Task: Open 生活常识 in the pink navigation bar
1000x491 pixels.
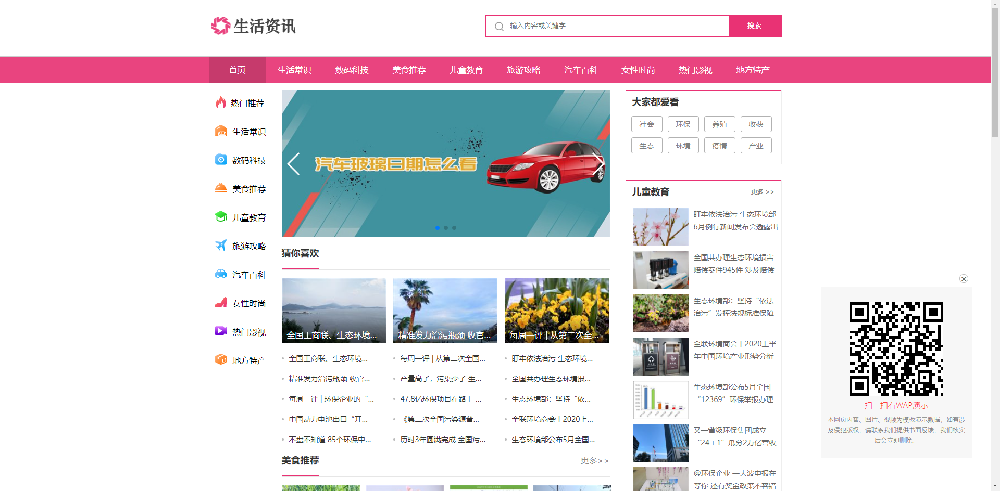Action: click(295, 70)
